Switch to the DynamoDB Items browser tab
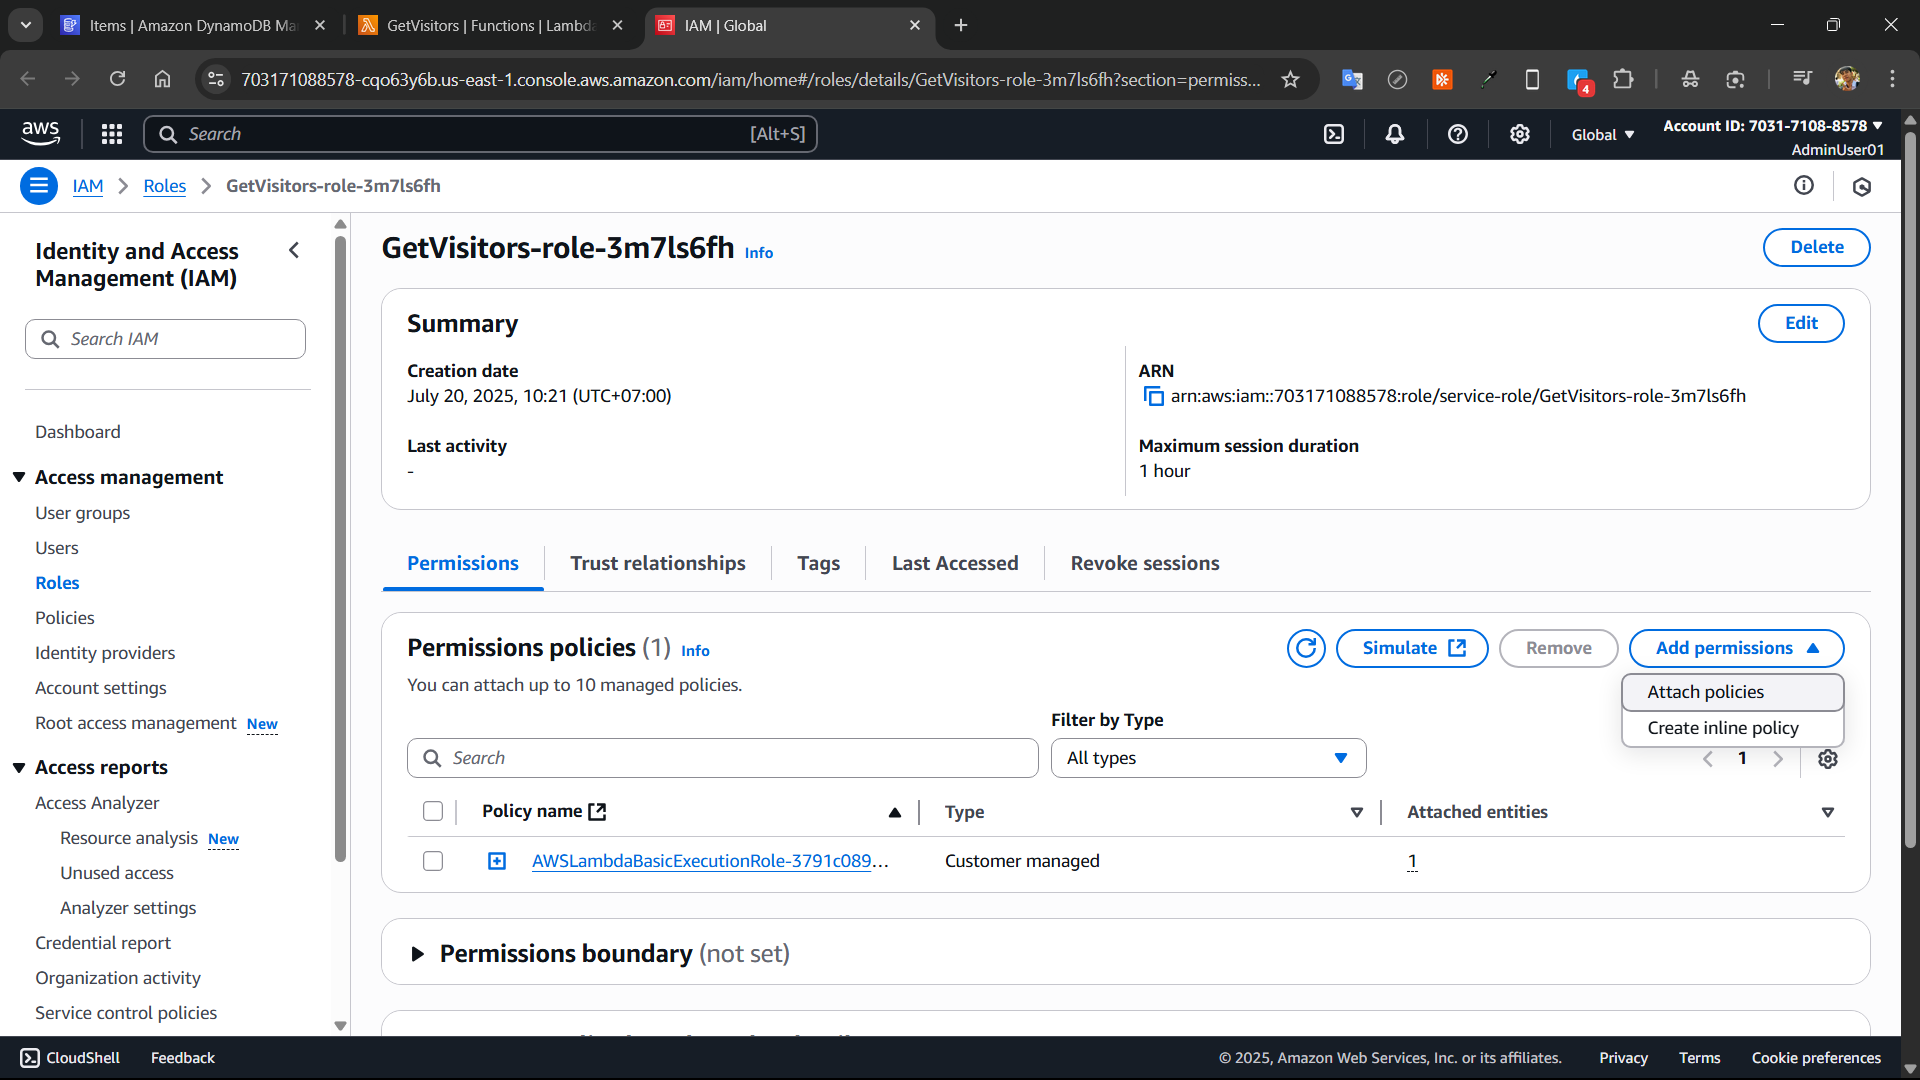This screenshot has height=1080, width=1920. point(193,25)
